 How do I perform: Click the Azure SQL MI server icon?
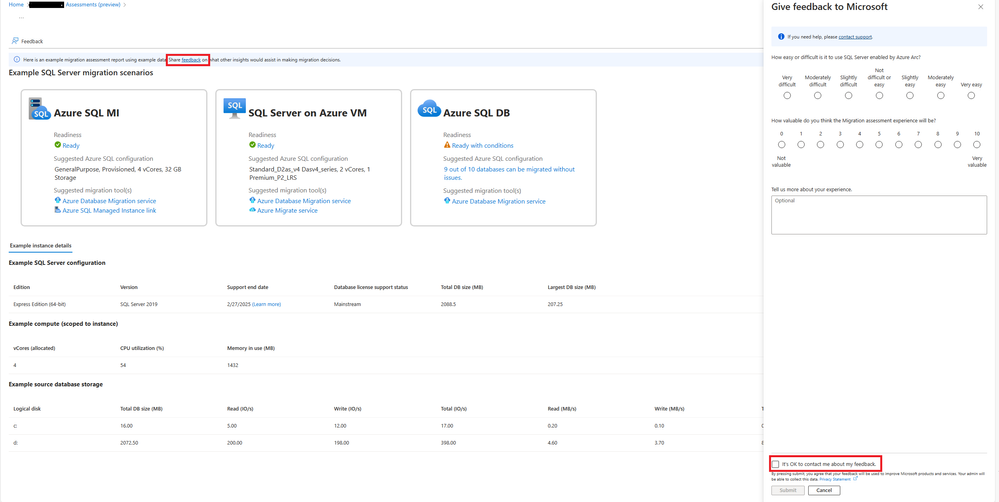[x=40, y=109]
